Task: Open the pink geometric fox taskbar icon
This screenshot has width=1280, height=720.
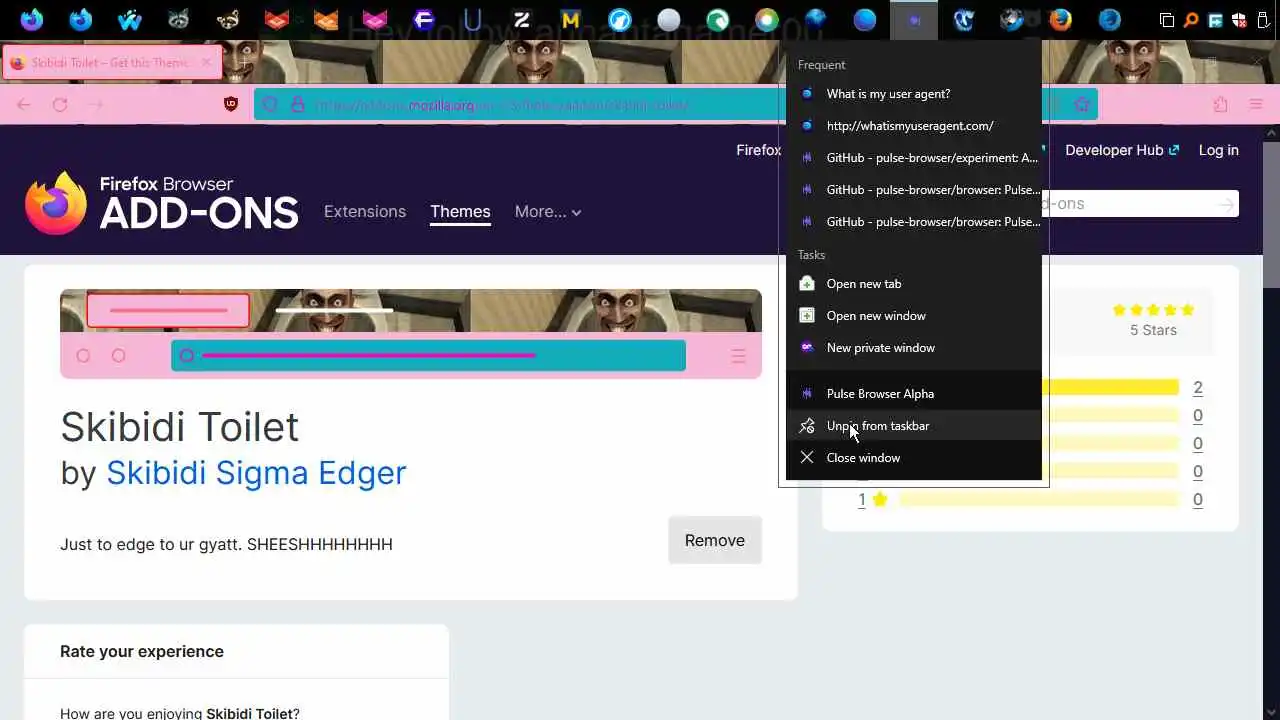Action: [375, 19]
